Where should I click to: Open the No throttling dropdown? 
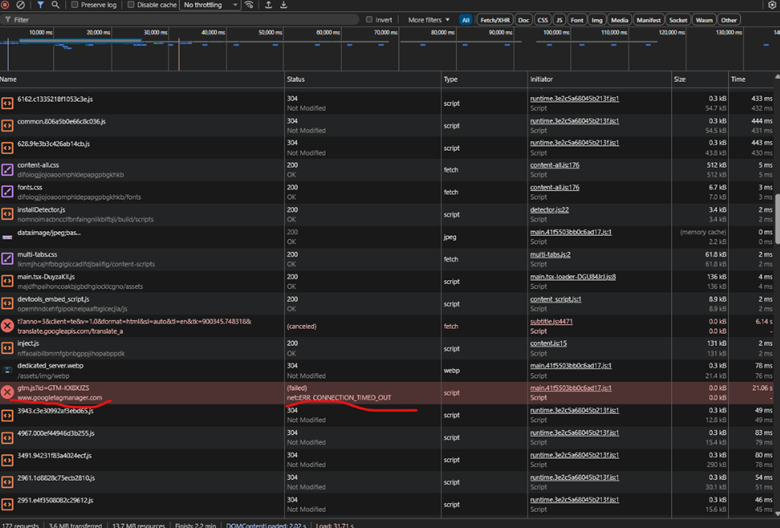pos(210,5)
